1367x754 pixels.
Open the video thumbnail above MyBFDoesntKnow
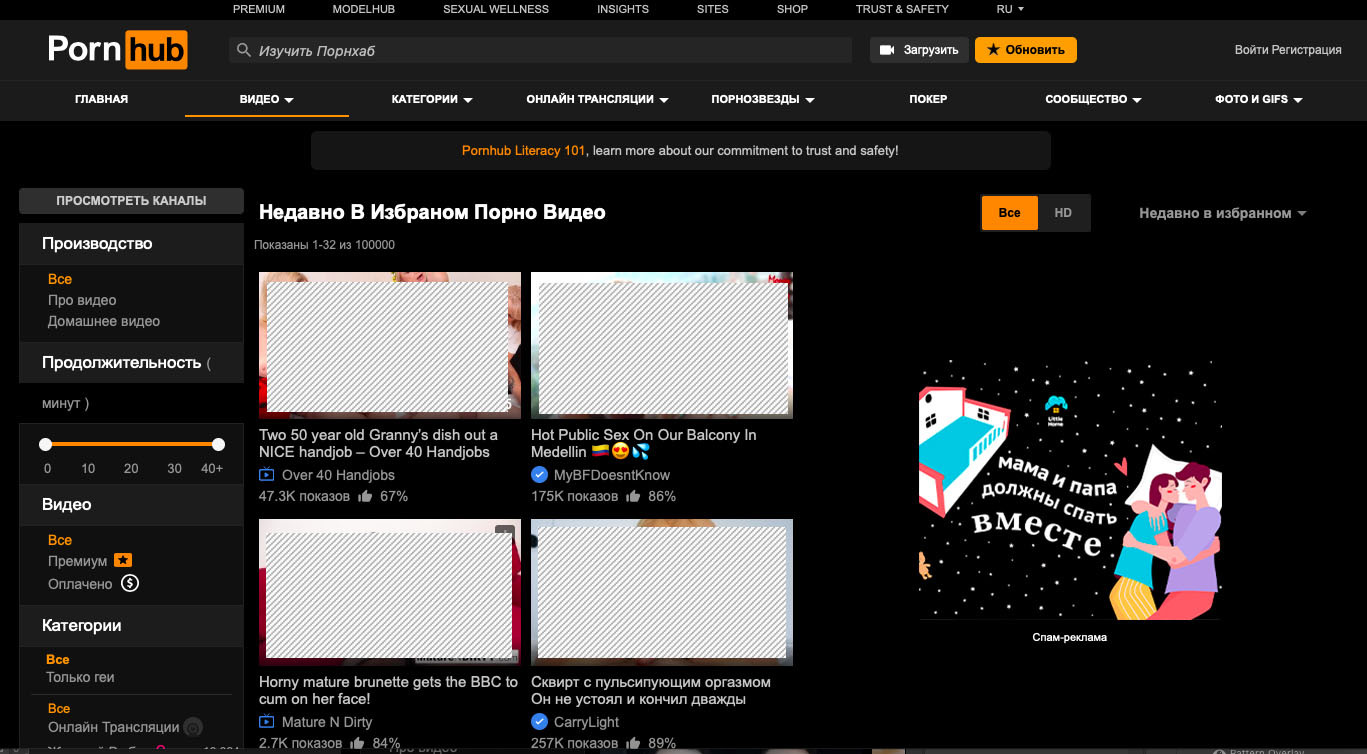pyautogui.click(x=662, y=345)
